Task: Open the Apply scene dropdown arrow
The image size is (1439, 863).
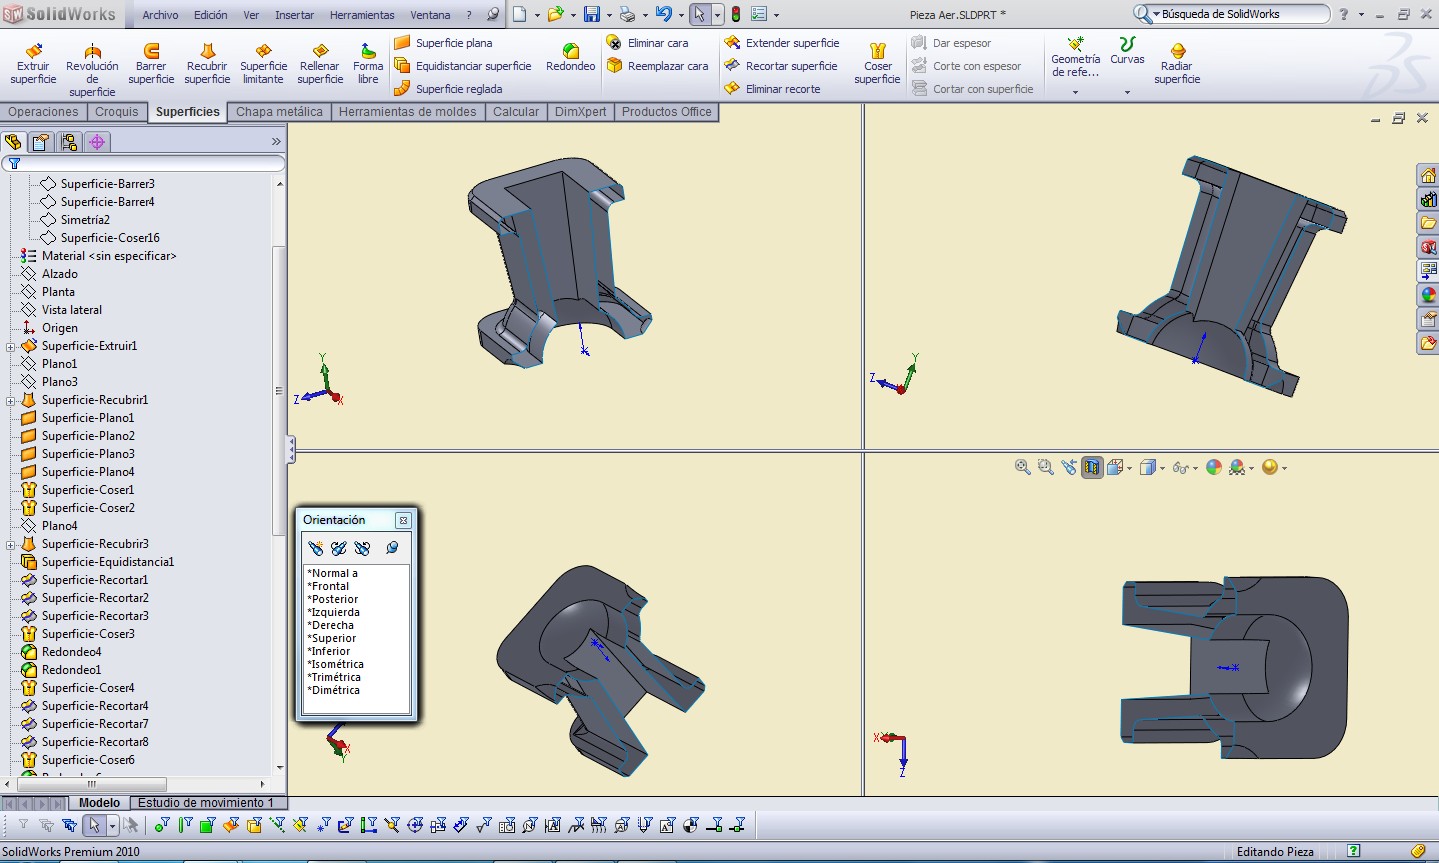Action: point(1252,468)
